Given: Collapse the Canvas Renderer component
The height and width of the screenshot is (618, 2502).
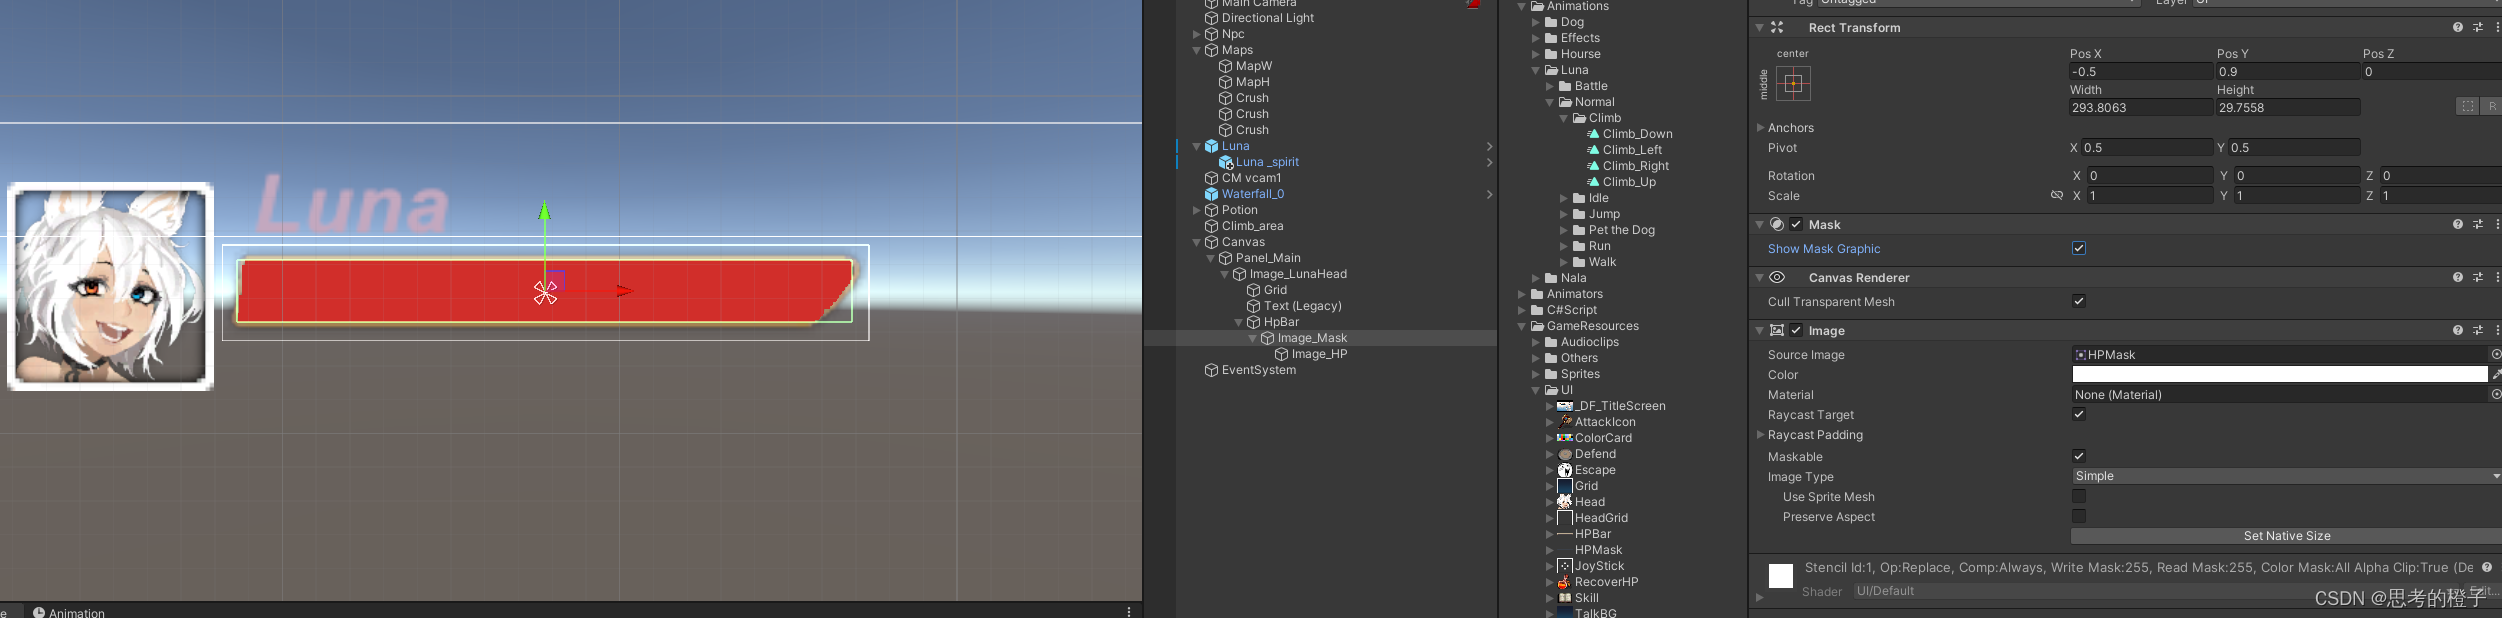Looking at the screenshot, I should [x=1760, y=277].
